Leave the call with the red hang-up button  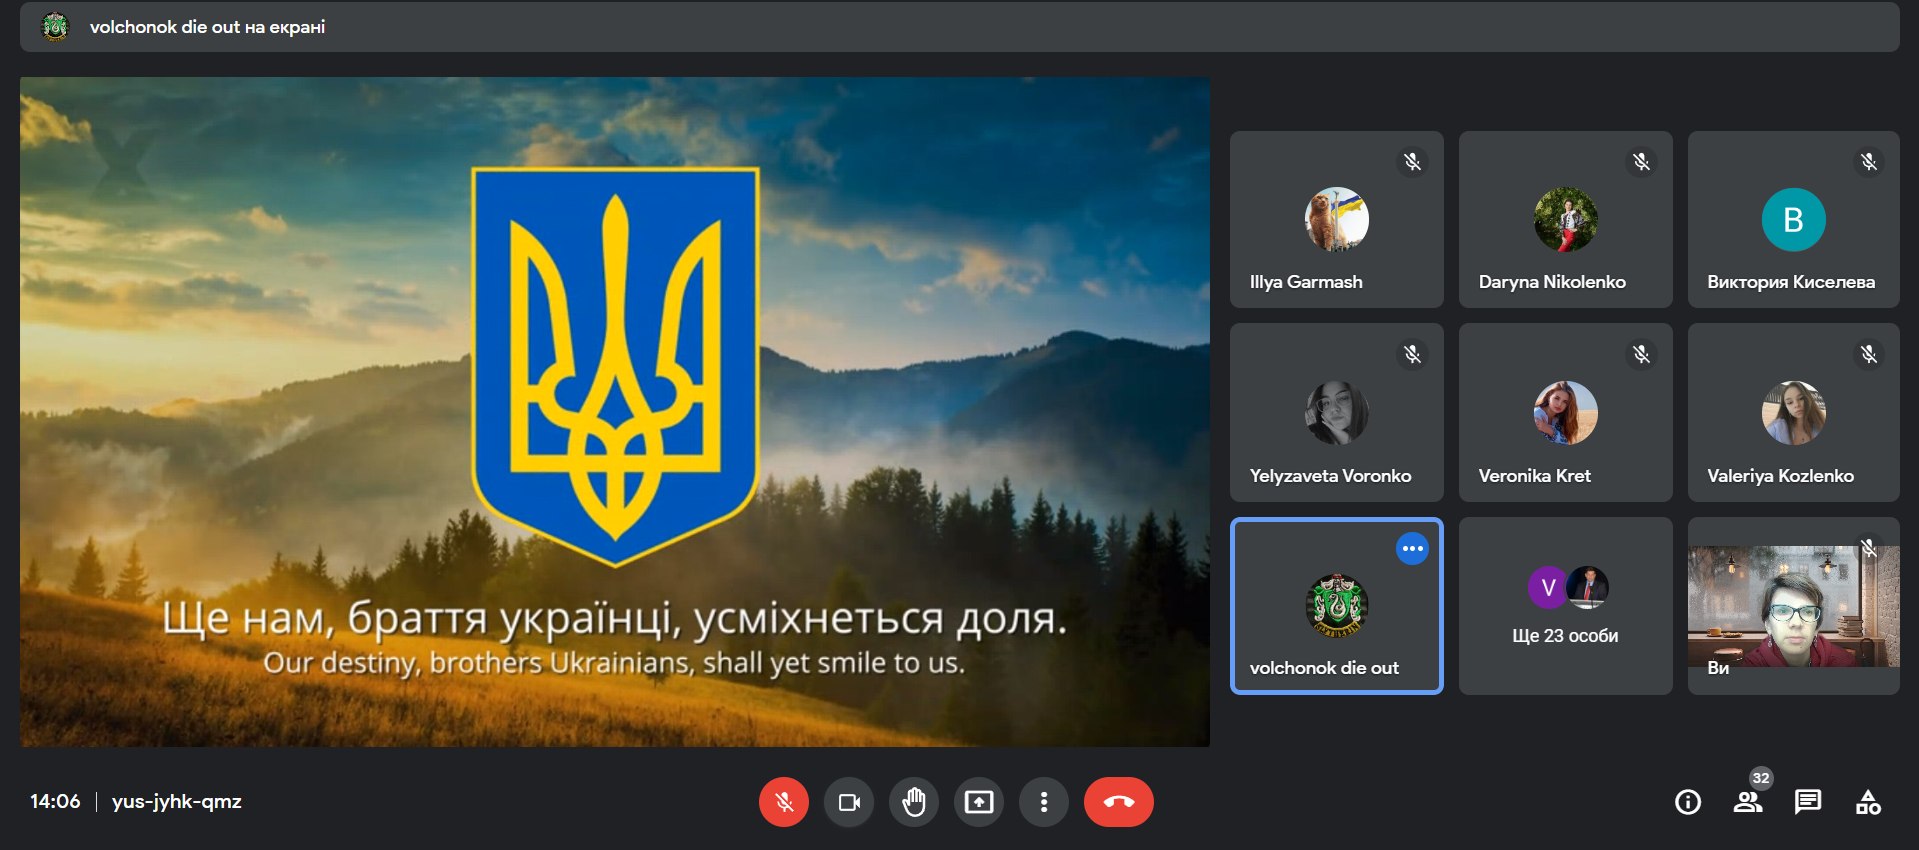[x=1118, y=802]
